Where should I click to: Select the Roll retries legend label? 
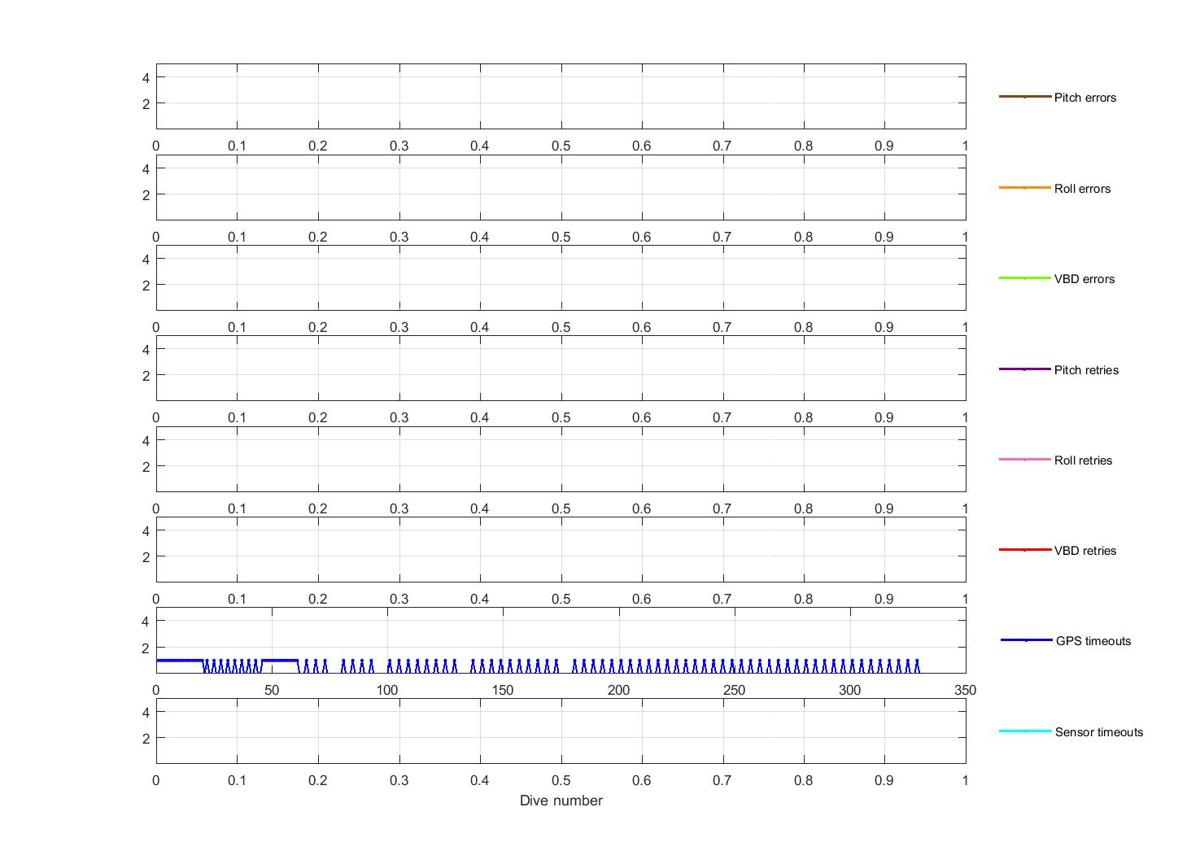[x=1083, y=461]
